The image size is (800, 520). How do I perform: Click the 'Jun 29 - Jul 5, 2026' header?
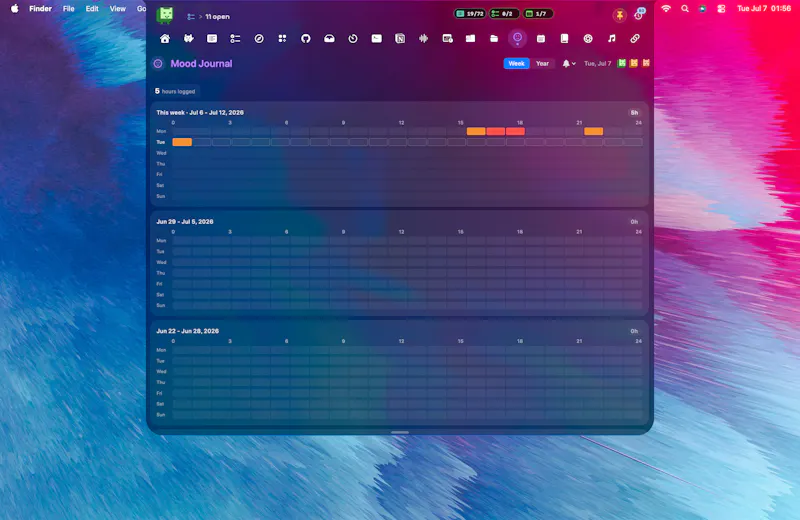point(185,221)
